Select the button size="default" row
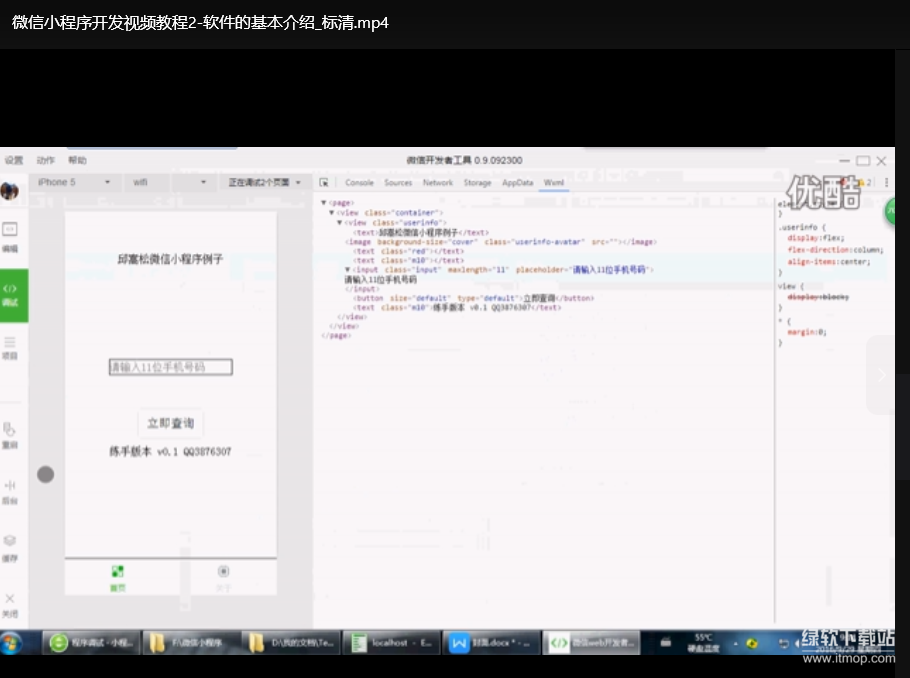This screenshot has width=910, height=678. coord(474,298)
